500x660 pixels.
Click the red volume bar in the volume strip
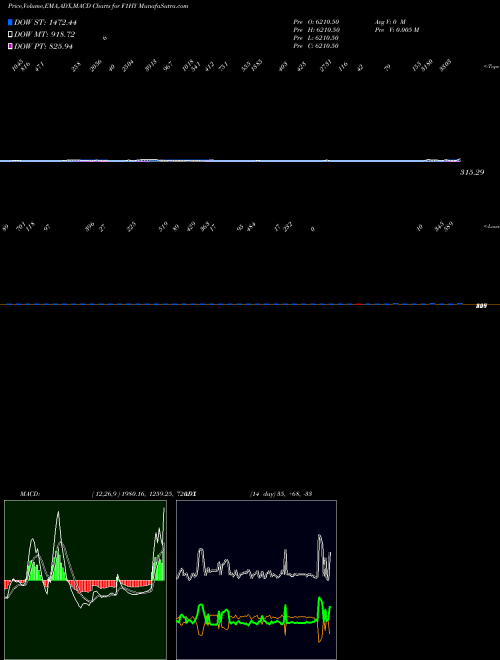pyautogui.click(x=359, y=303)
